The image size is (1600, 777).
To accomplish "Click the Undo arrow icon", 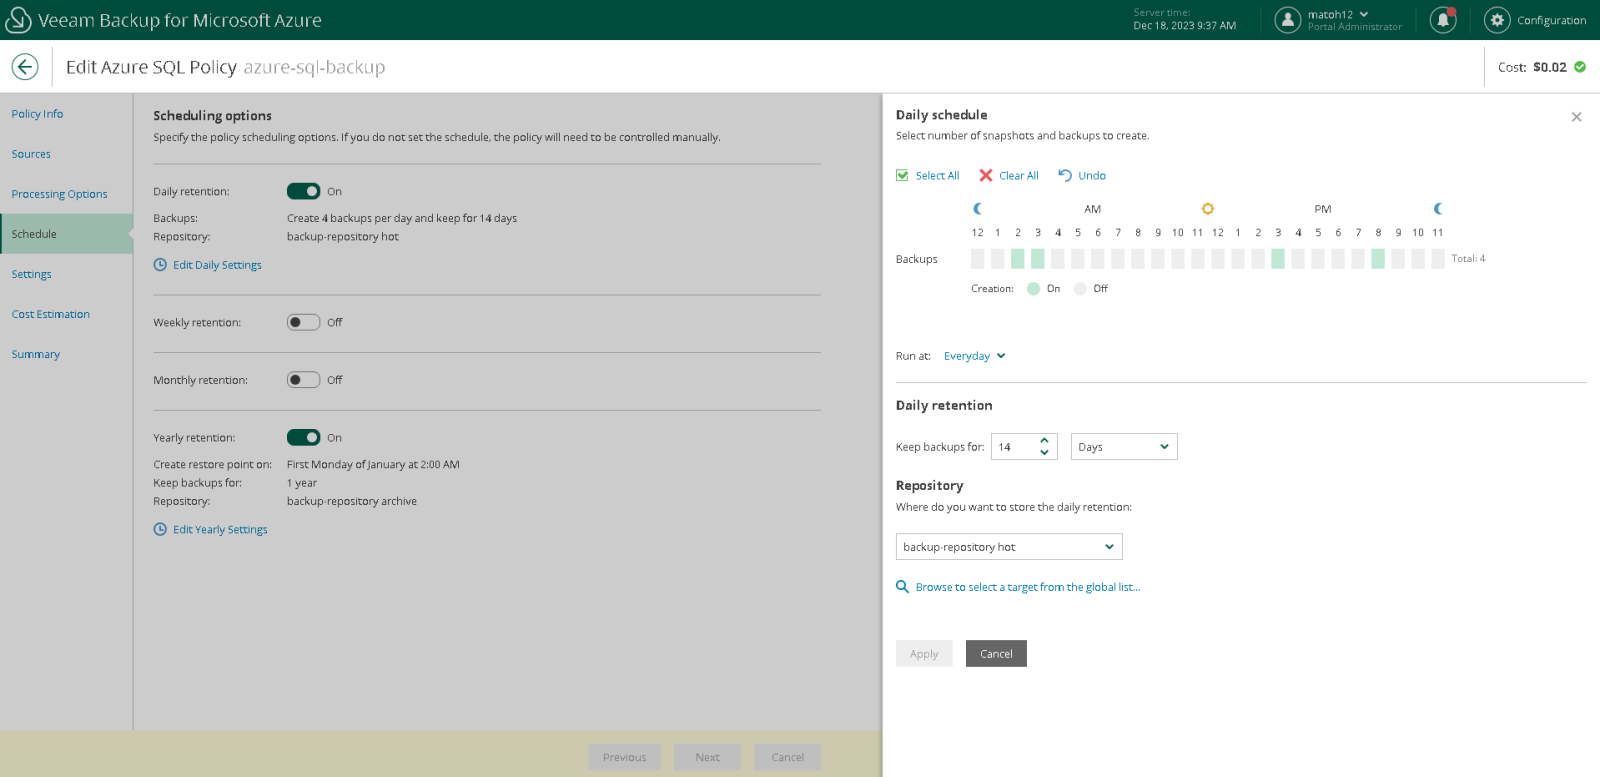I will click(1065, 175).
